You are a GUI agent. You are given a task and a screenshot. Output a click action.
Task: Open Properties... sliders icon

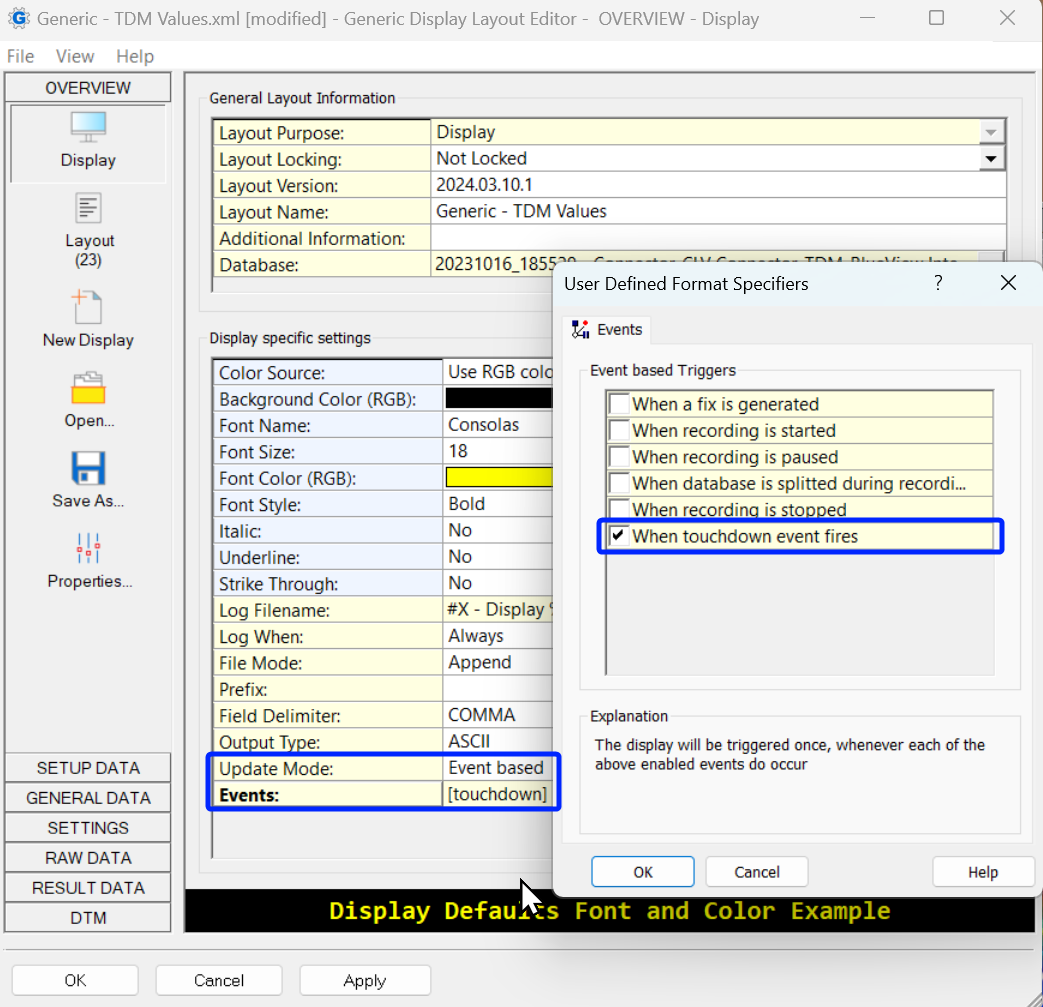pos(88,549)
